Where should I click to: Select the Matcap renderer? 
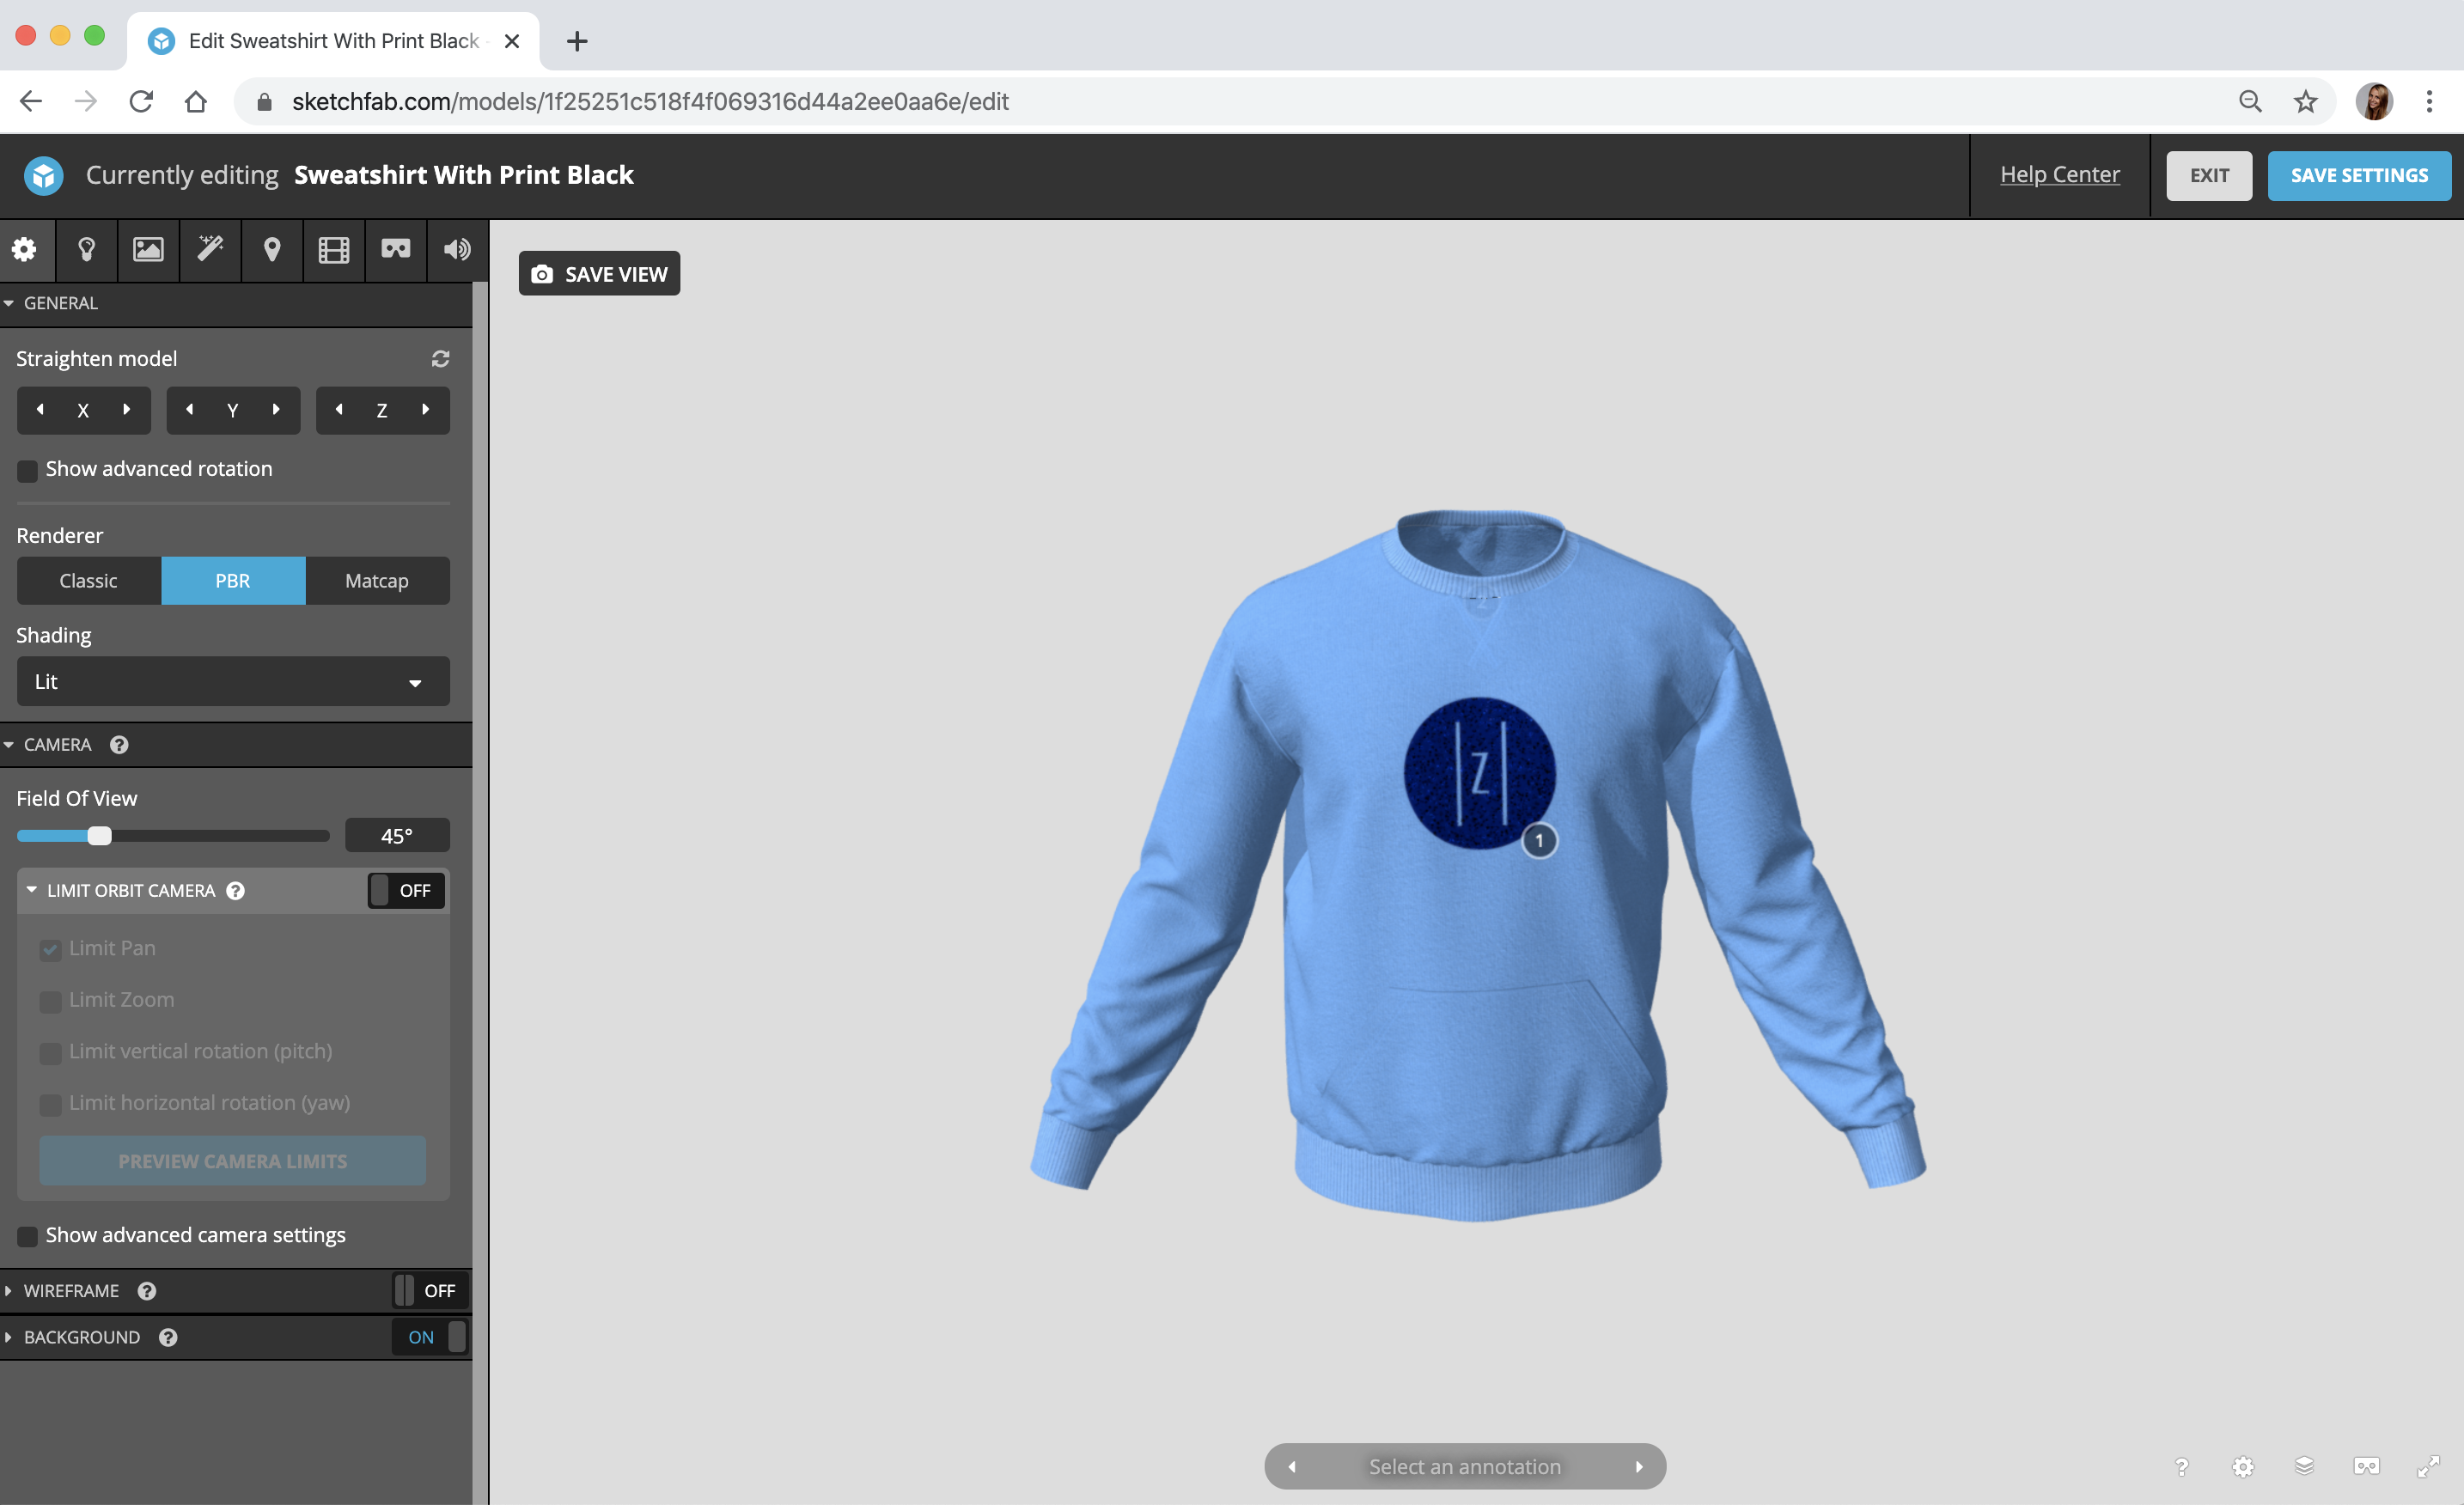pos(376,581)
